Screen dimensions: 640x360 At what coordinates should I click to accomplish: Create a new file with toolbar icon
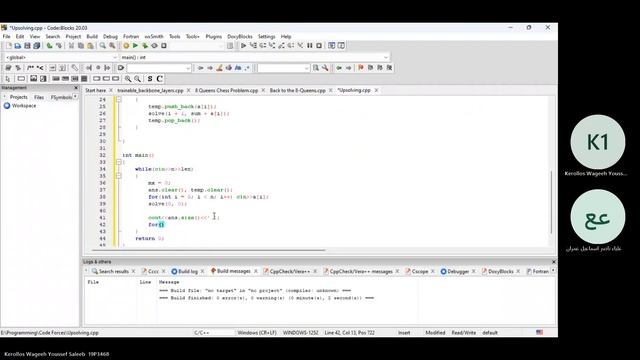coord(8,46)
